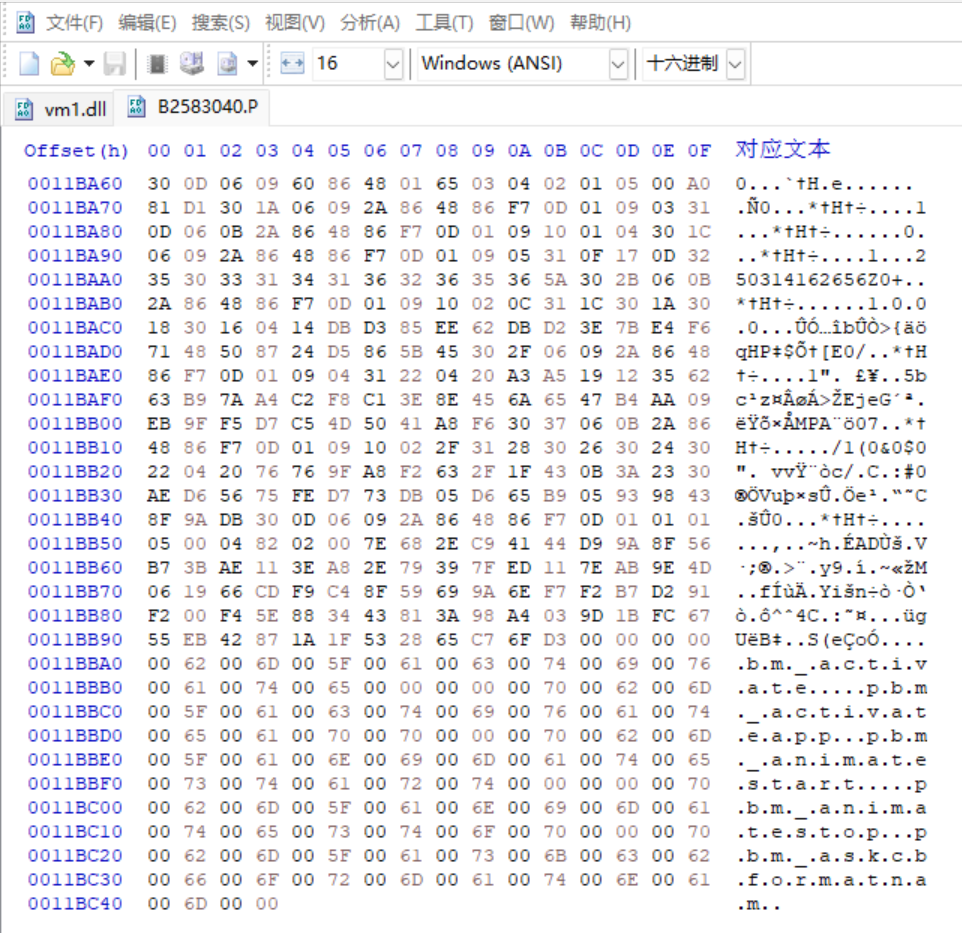Click the Open disk drive icon
This screenshot has width=962, height=933.
(192, 63)
